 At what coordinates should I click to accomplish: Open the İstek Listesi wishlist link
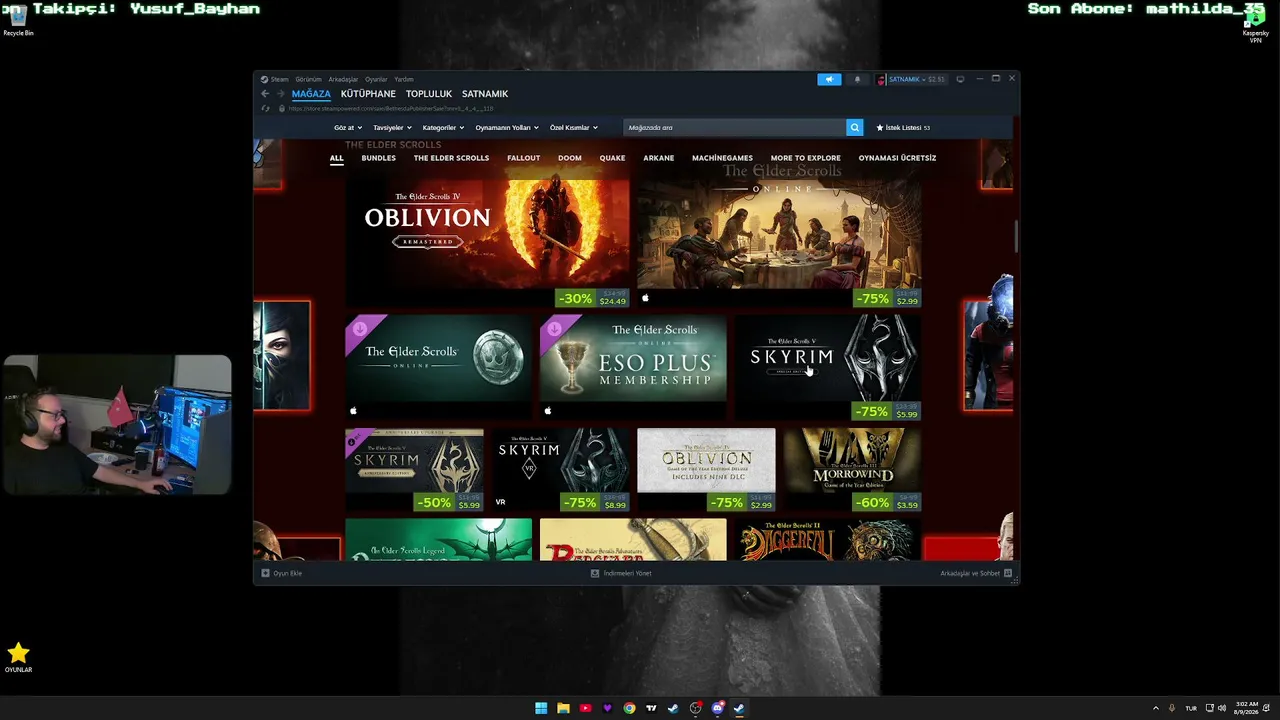[x=903, y=128]
